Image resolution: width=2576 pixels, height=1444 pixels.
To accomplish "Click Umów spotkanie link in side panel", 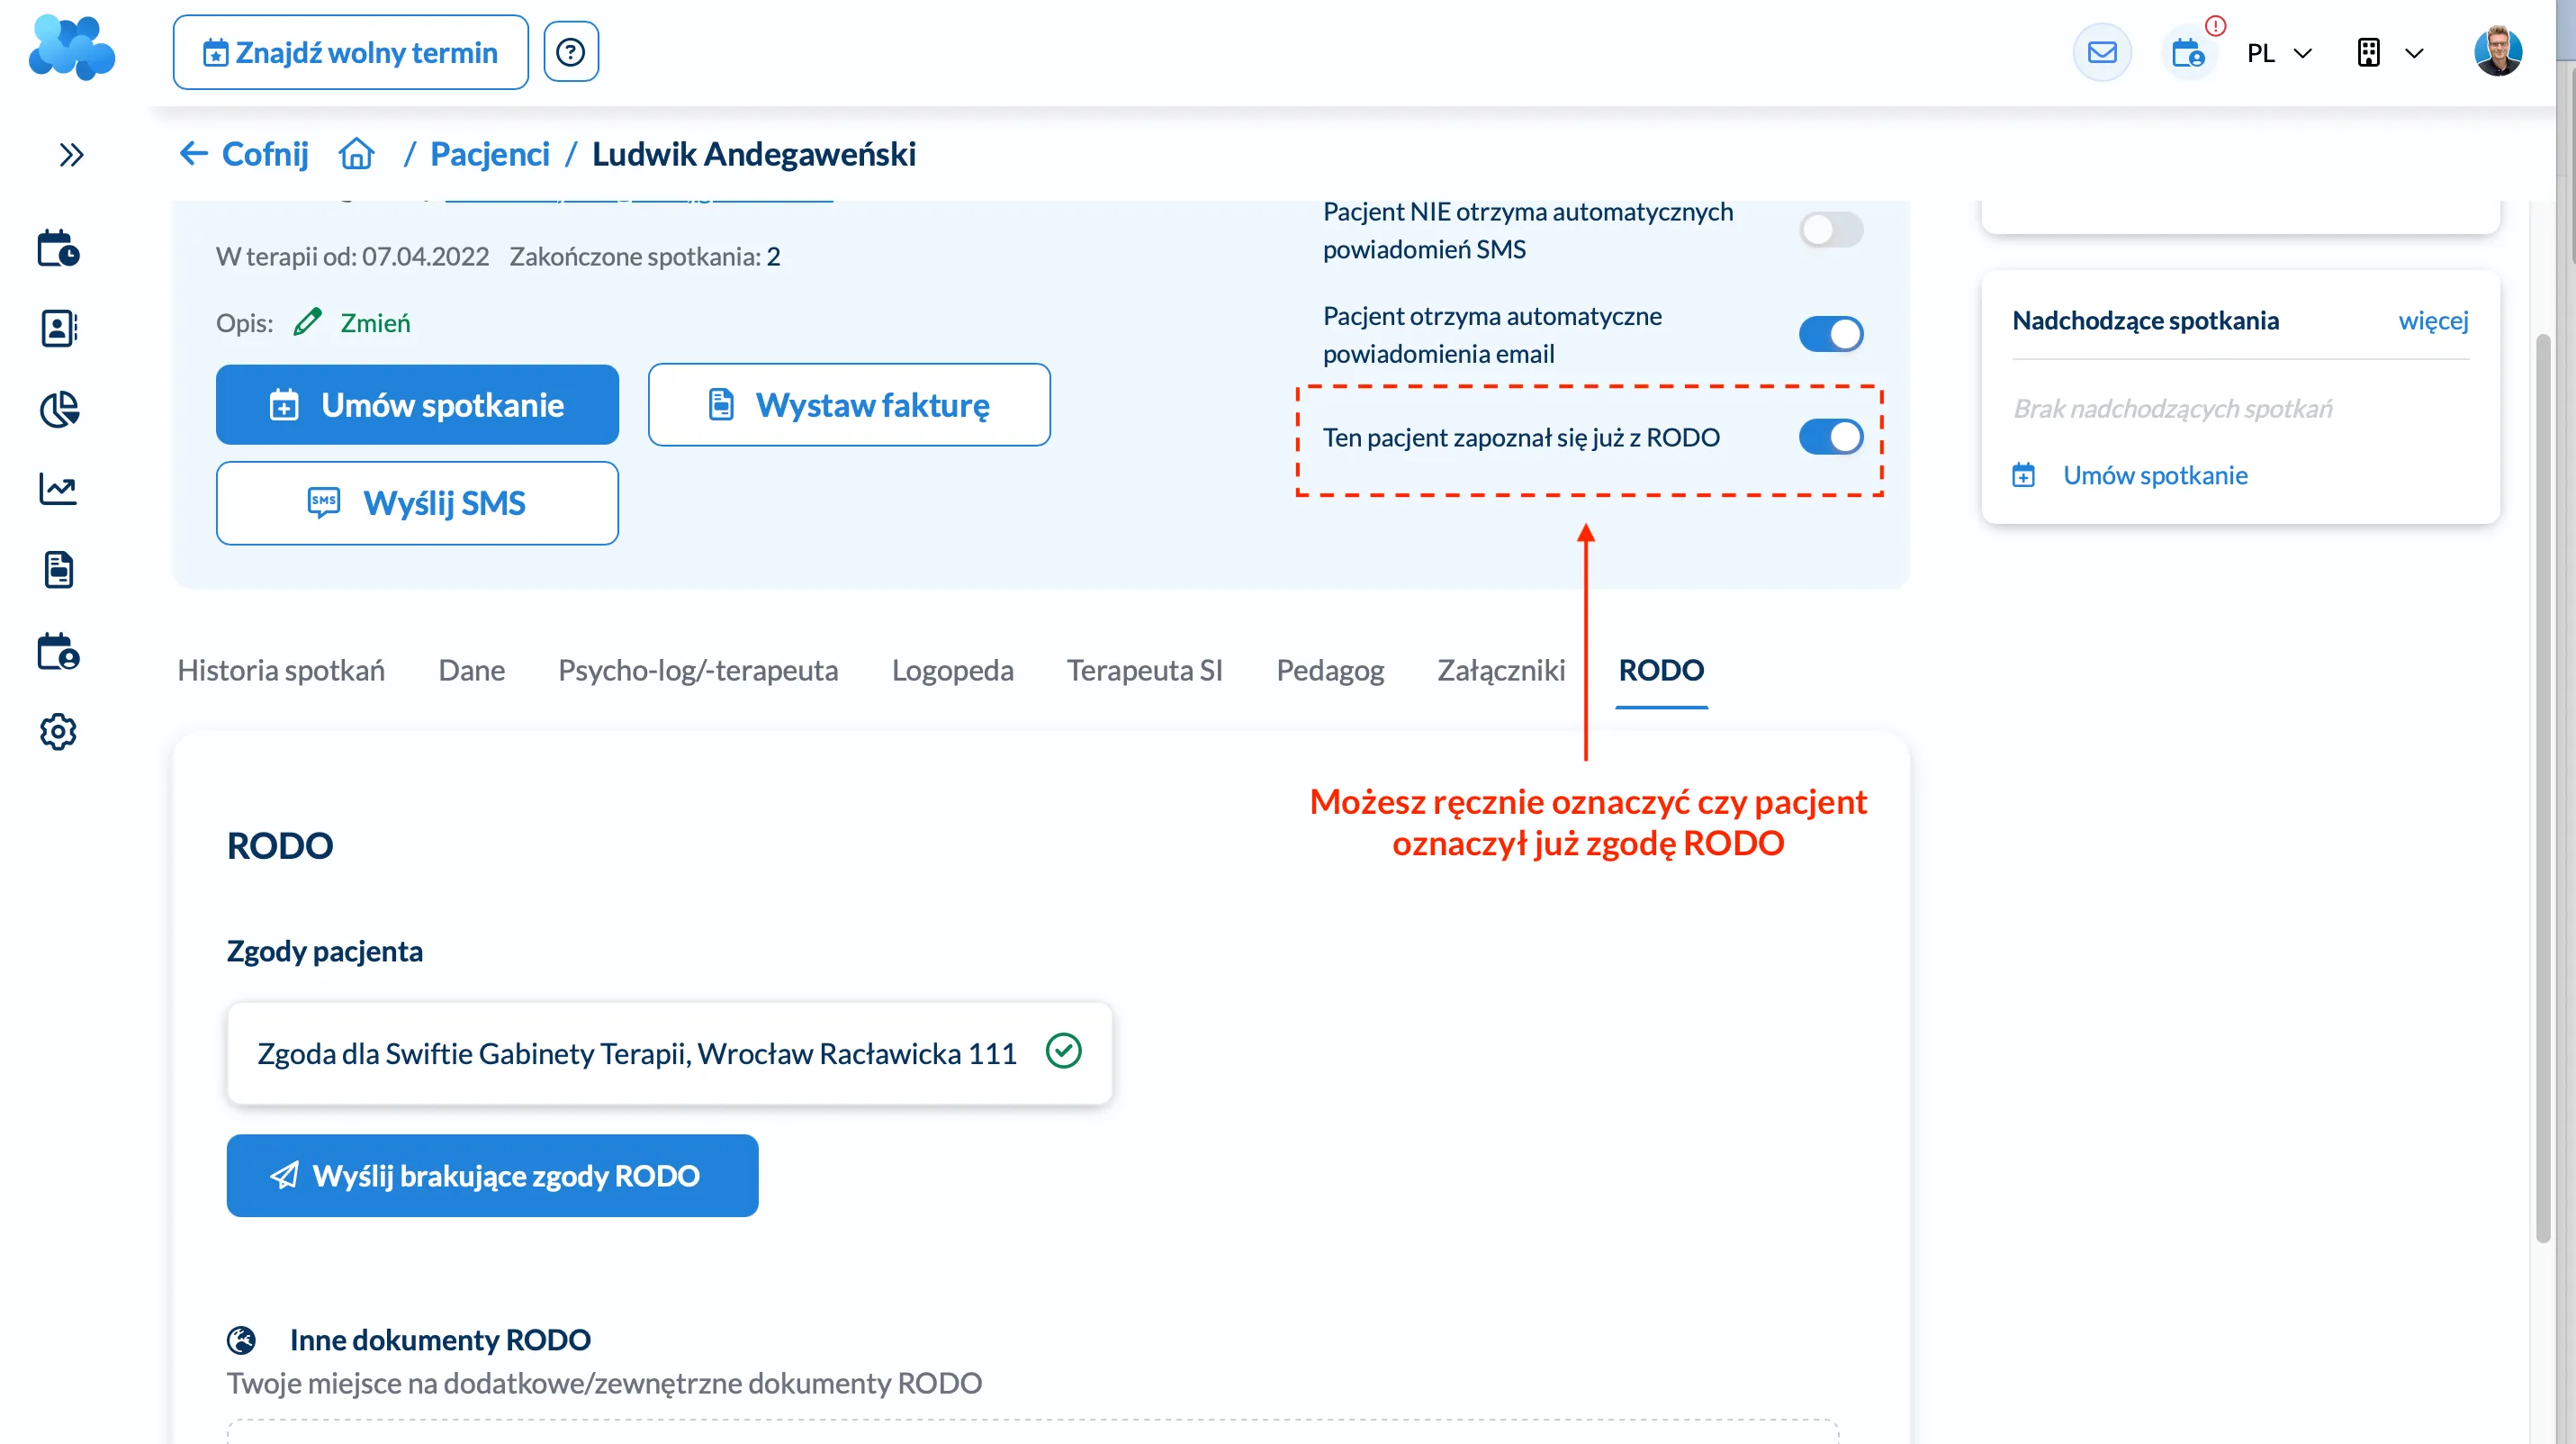I will tap(2155, 475).
